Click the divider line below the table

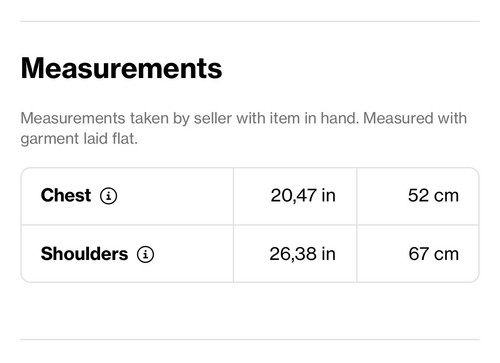(250, 340)
